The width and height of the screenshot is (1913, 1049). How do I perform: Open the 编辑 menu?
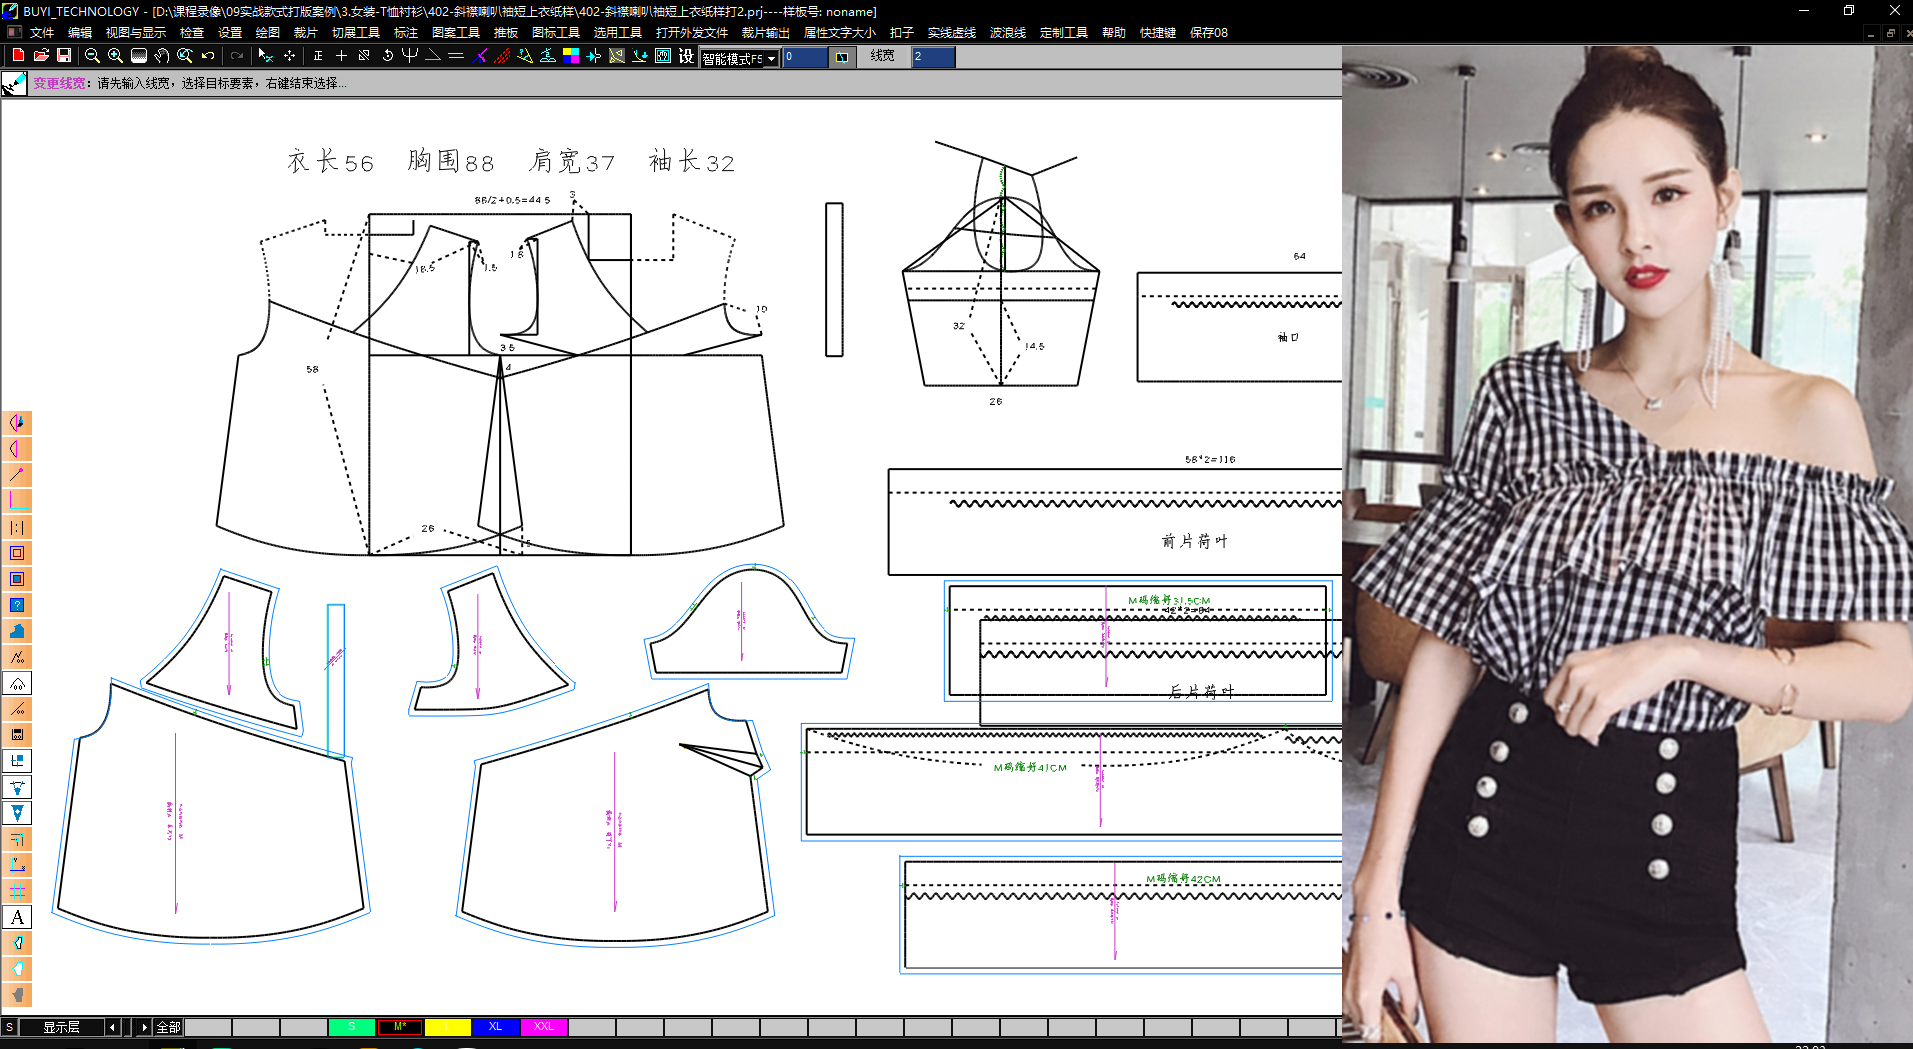(80, 33)
